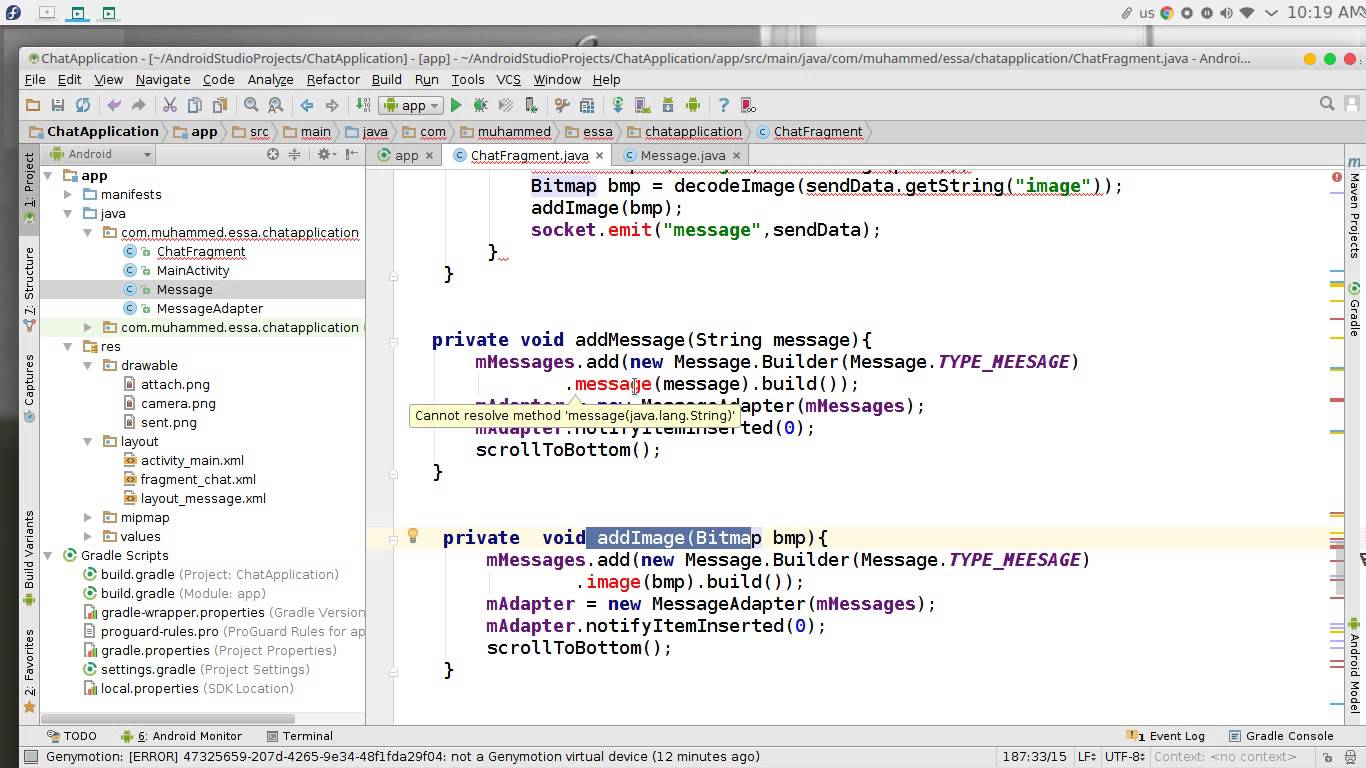
Task: Expand the mipmap folder
Action: pos(89,517)
